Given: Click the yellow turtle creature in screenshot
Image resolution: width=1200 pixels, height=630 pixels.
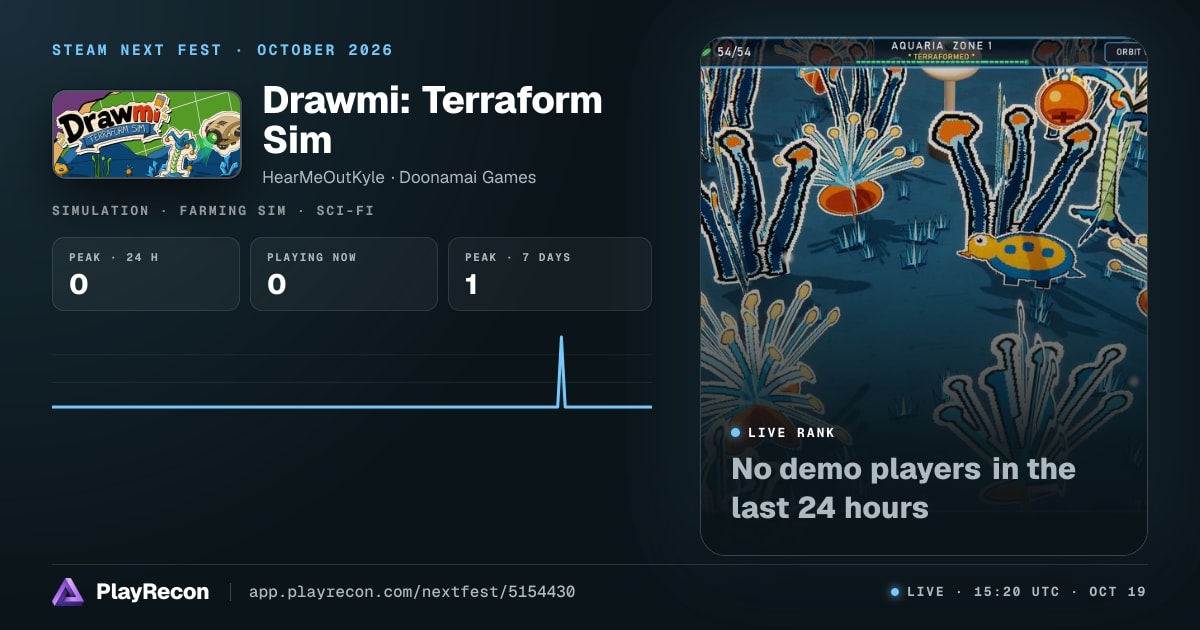Looking at the screenshot, I should [1020, 258].
